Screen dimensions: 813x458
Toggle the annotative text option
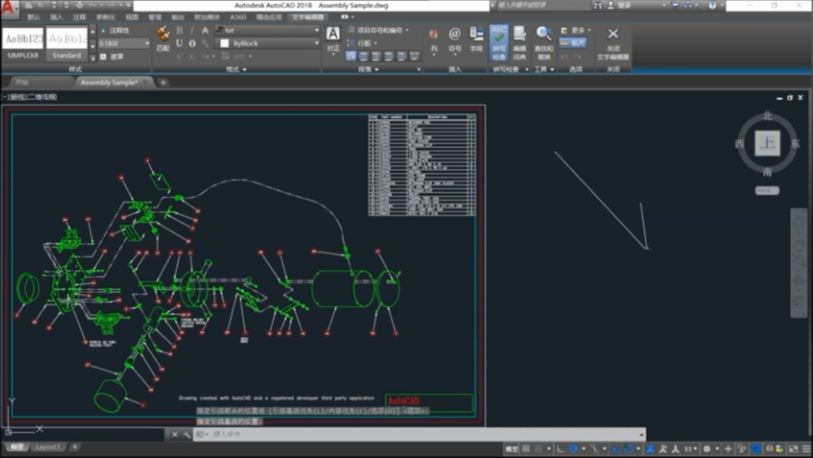tap(116, 31)
